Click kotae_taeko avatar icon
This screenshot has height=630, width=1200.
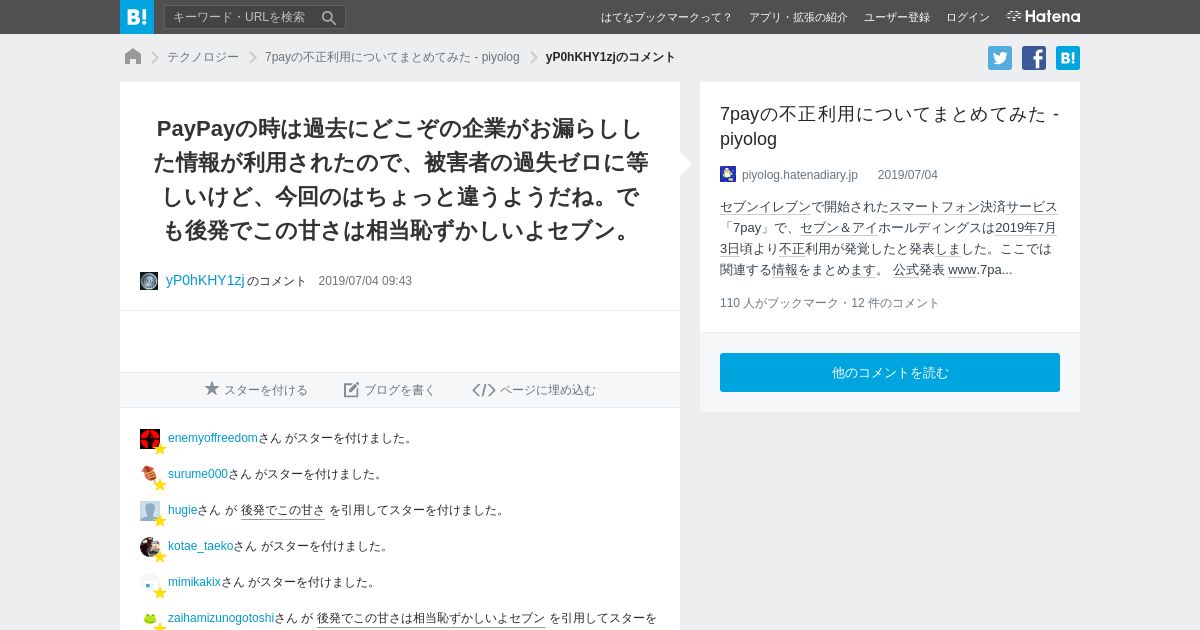[x=150, y=547]
